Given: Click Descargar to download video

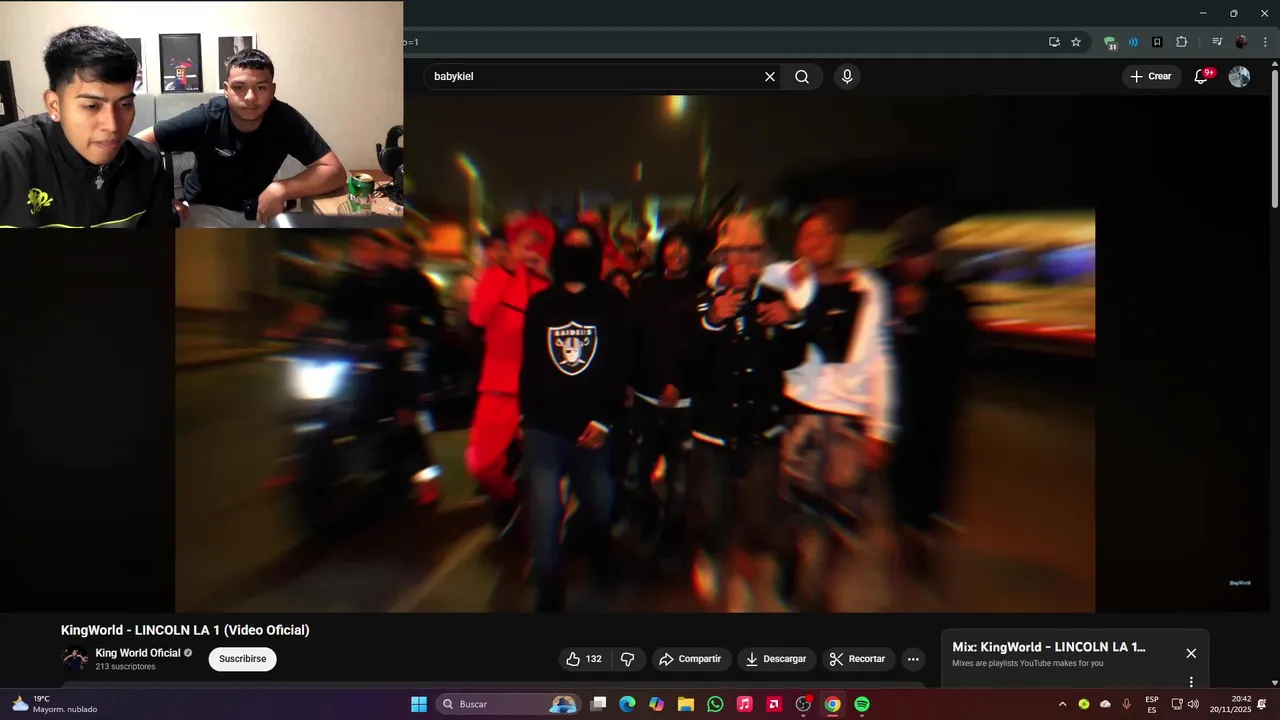Looking at the screenshot, I should [x=776, y=659].
